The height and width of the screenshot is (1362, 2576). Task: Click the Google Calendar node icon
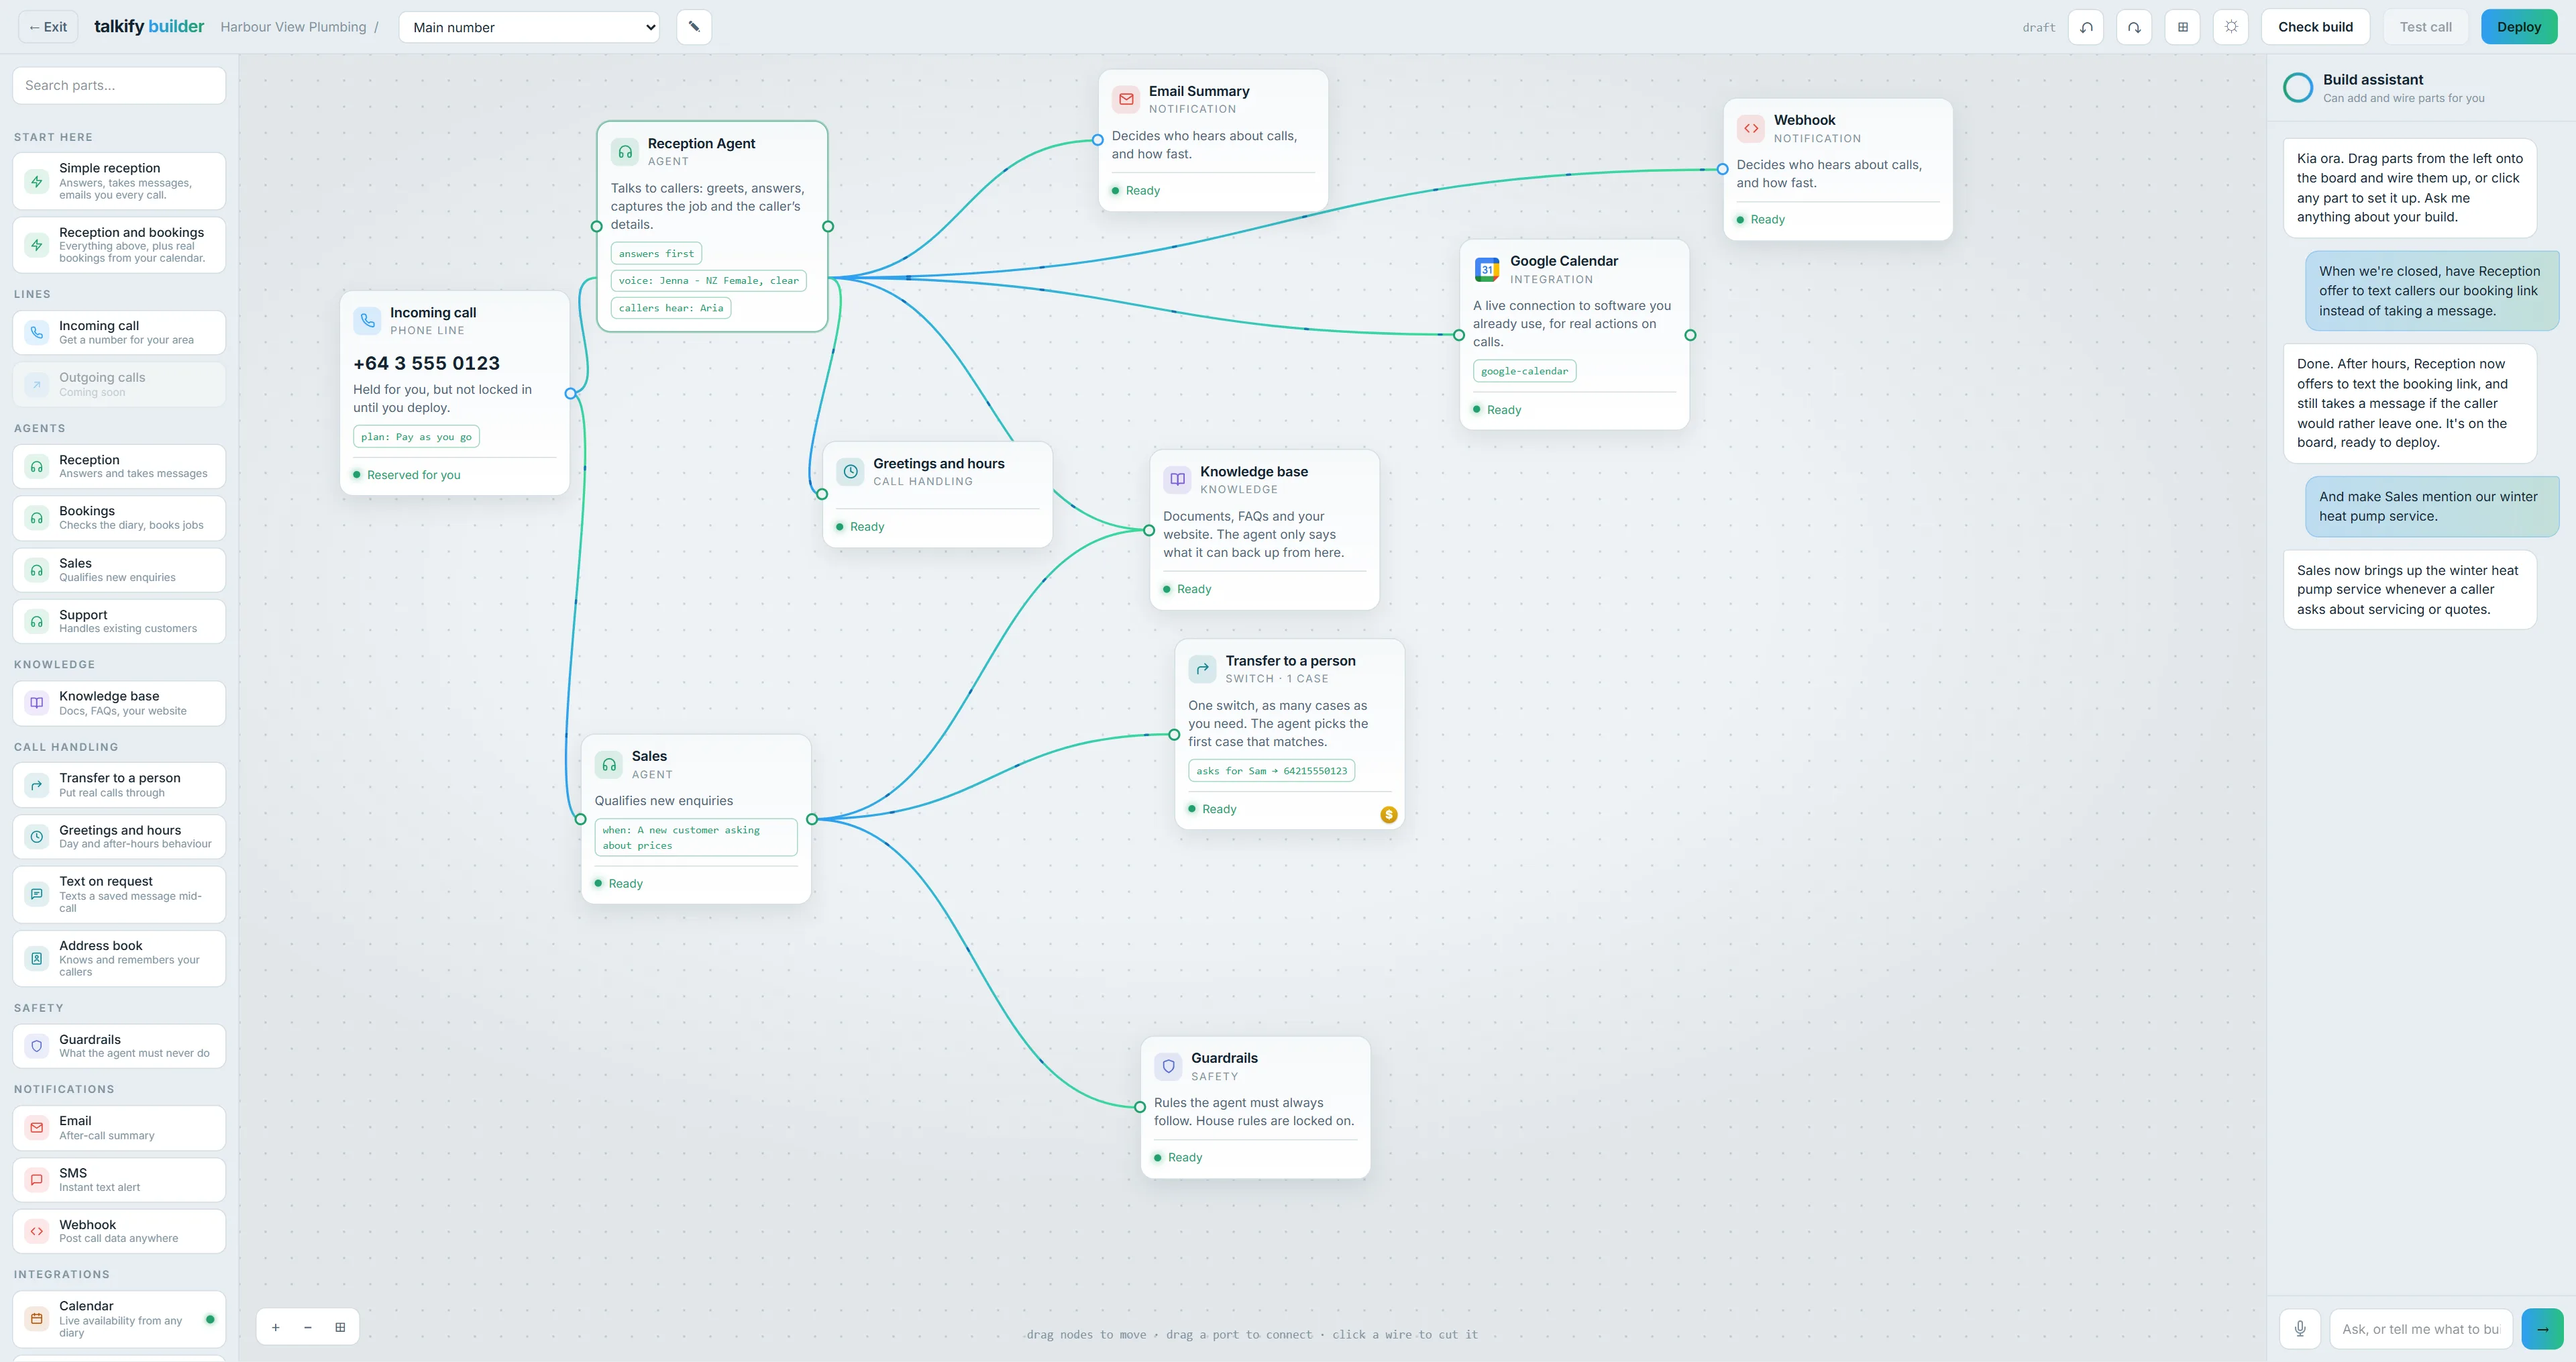(1487, 269)
